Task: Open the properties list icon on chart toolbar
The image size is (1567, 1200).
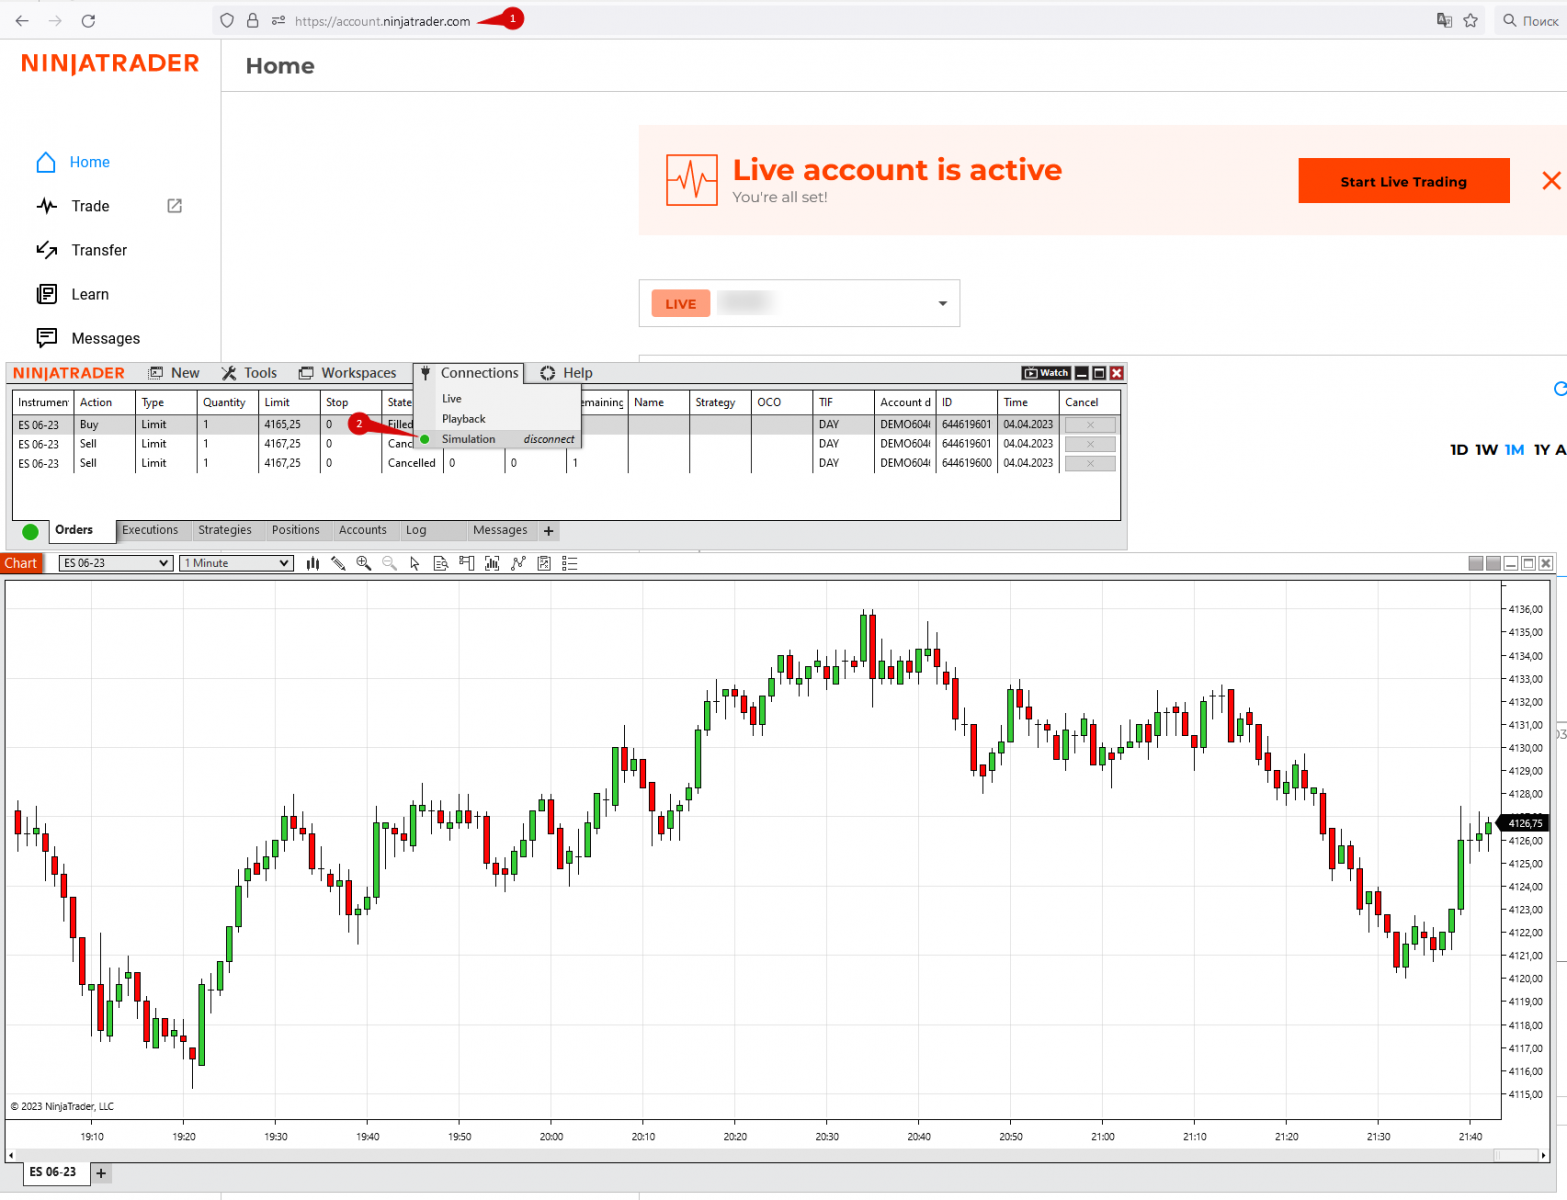Action: pos(570,563)
